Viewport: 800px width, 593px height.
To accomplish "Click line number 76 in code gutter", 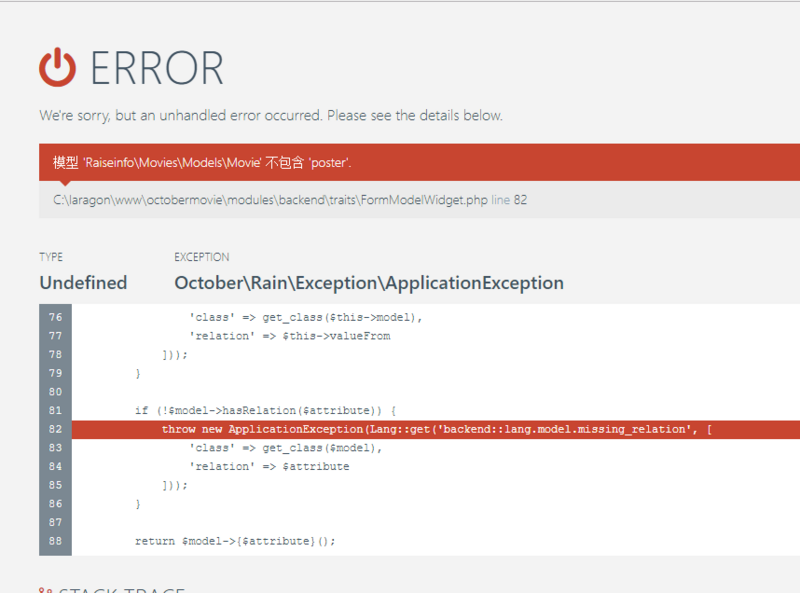I will 55,317.
